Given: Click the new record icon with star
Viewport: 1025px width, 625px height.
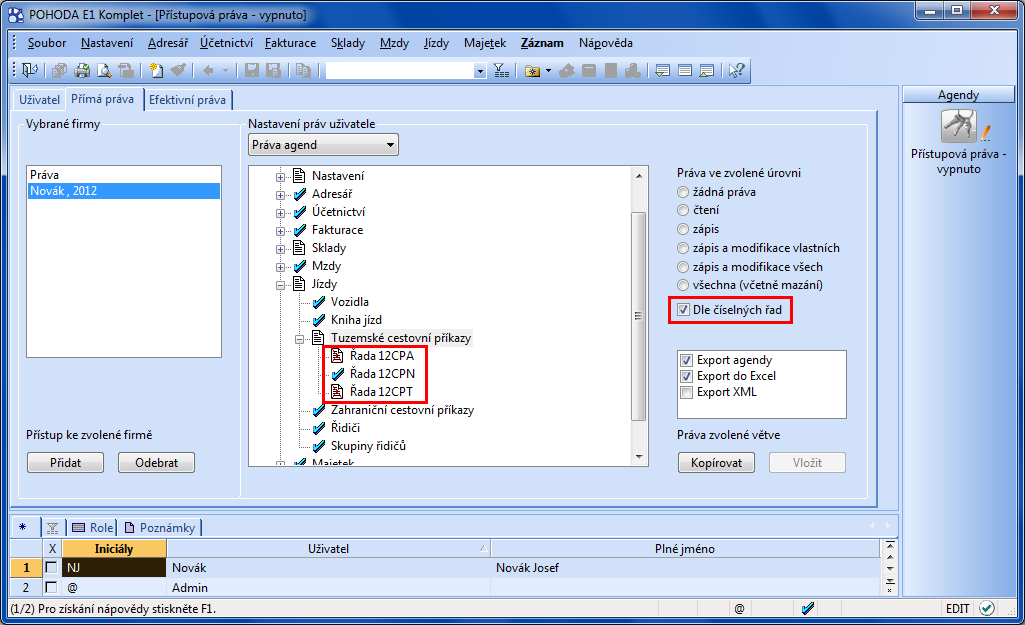Looking at the screenshot, I should pos(156,70).
